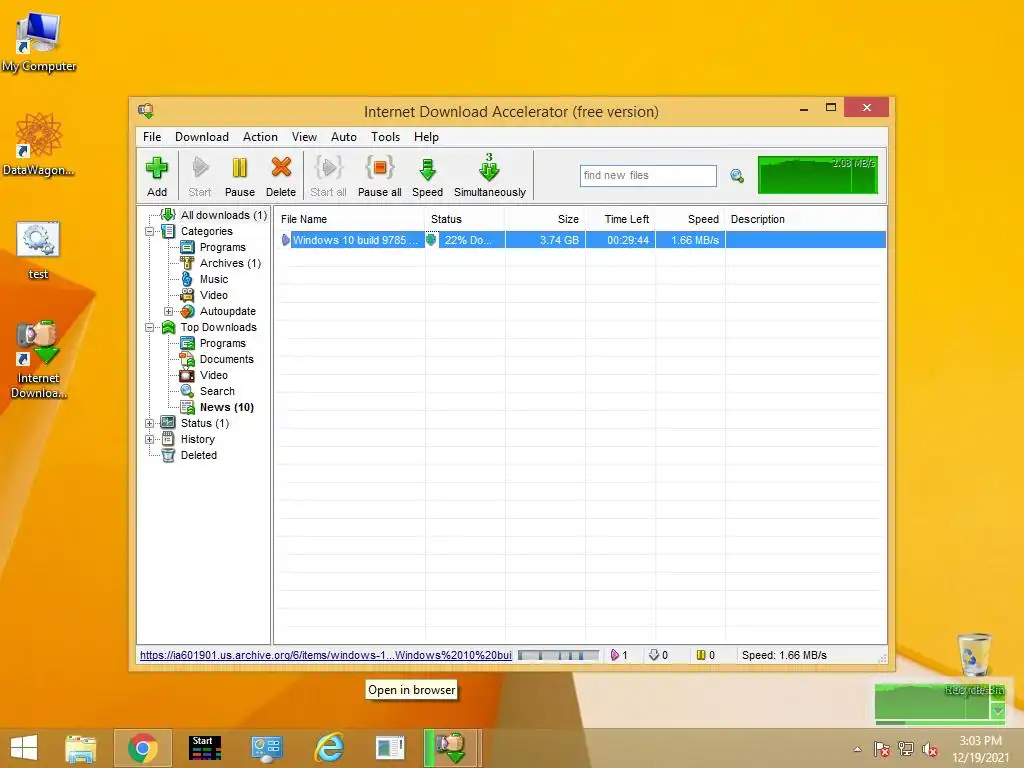The height and width of the screenshot is (768, 1024).
Task: Select Documents under Top Downloads
Action: point(227,359)
